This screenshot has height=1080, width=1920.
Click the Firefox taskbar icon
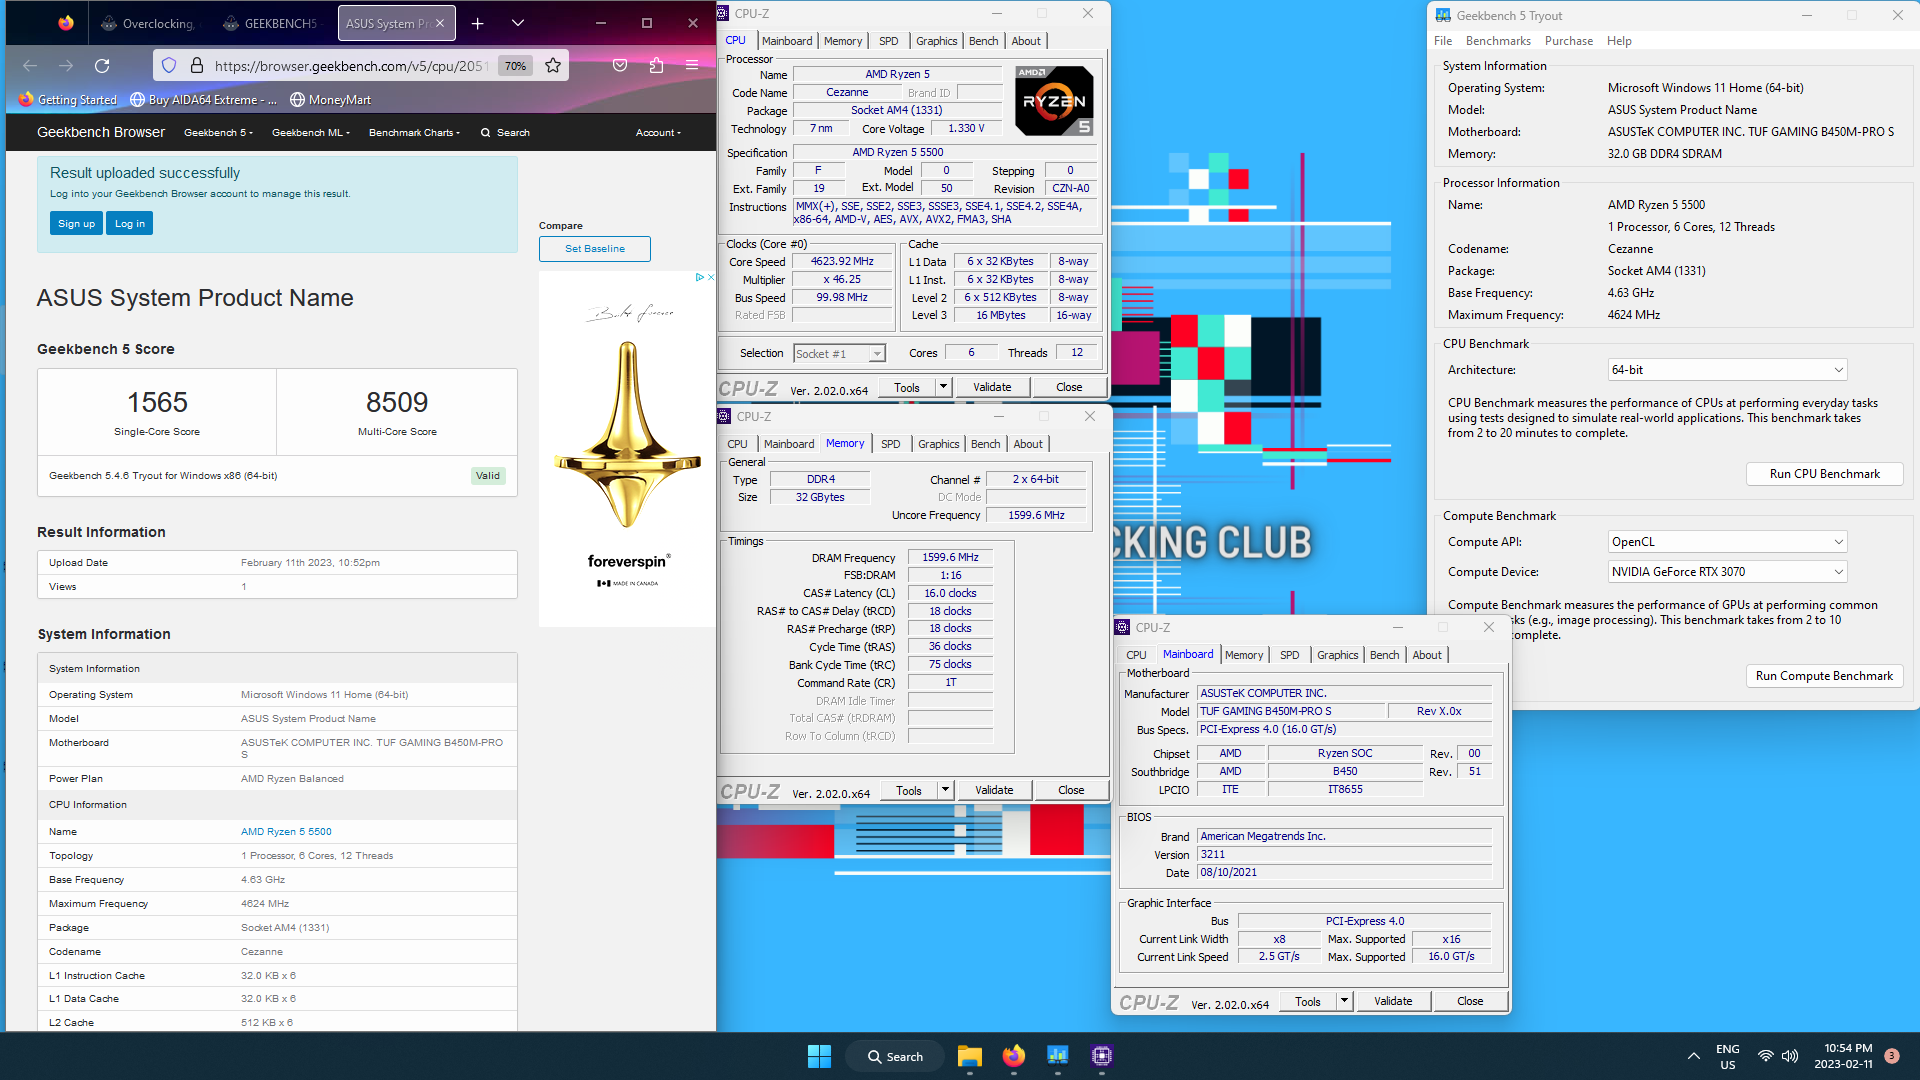1013,1056
